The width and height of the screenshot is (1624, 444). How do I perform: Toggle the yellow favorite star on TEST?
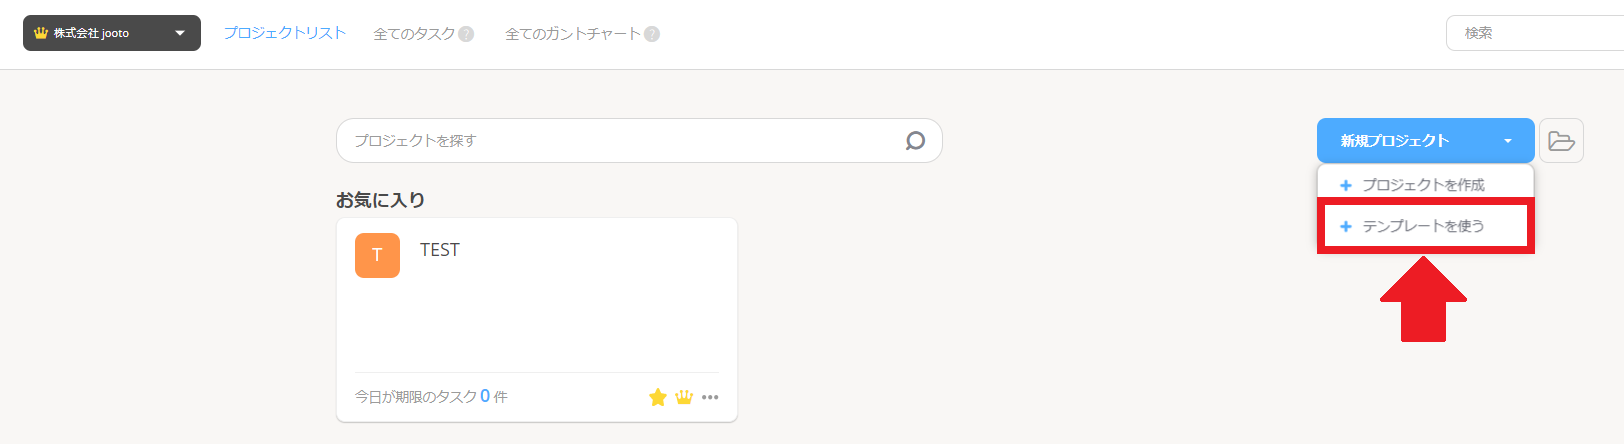[657, 397]
